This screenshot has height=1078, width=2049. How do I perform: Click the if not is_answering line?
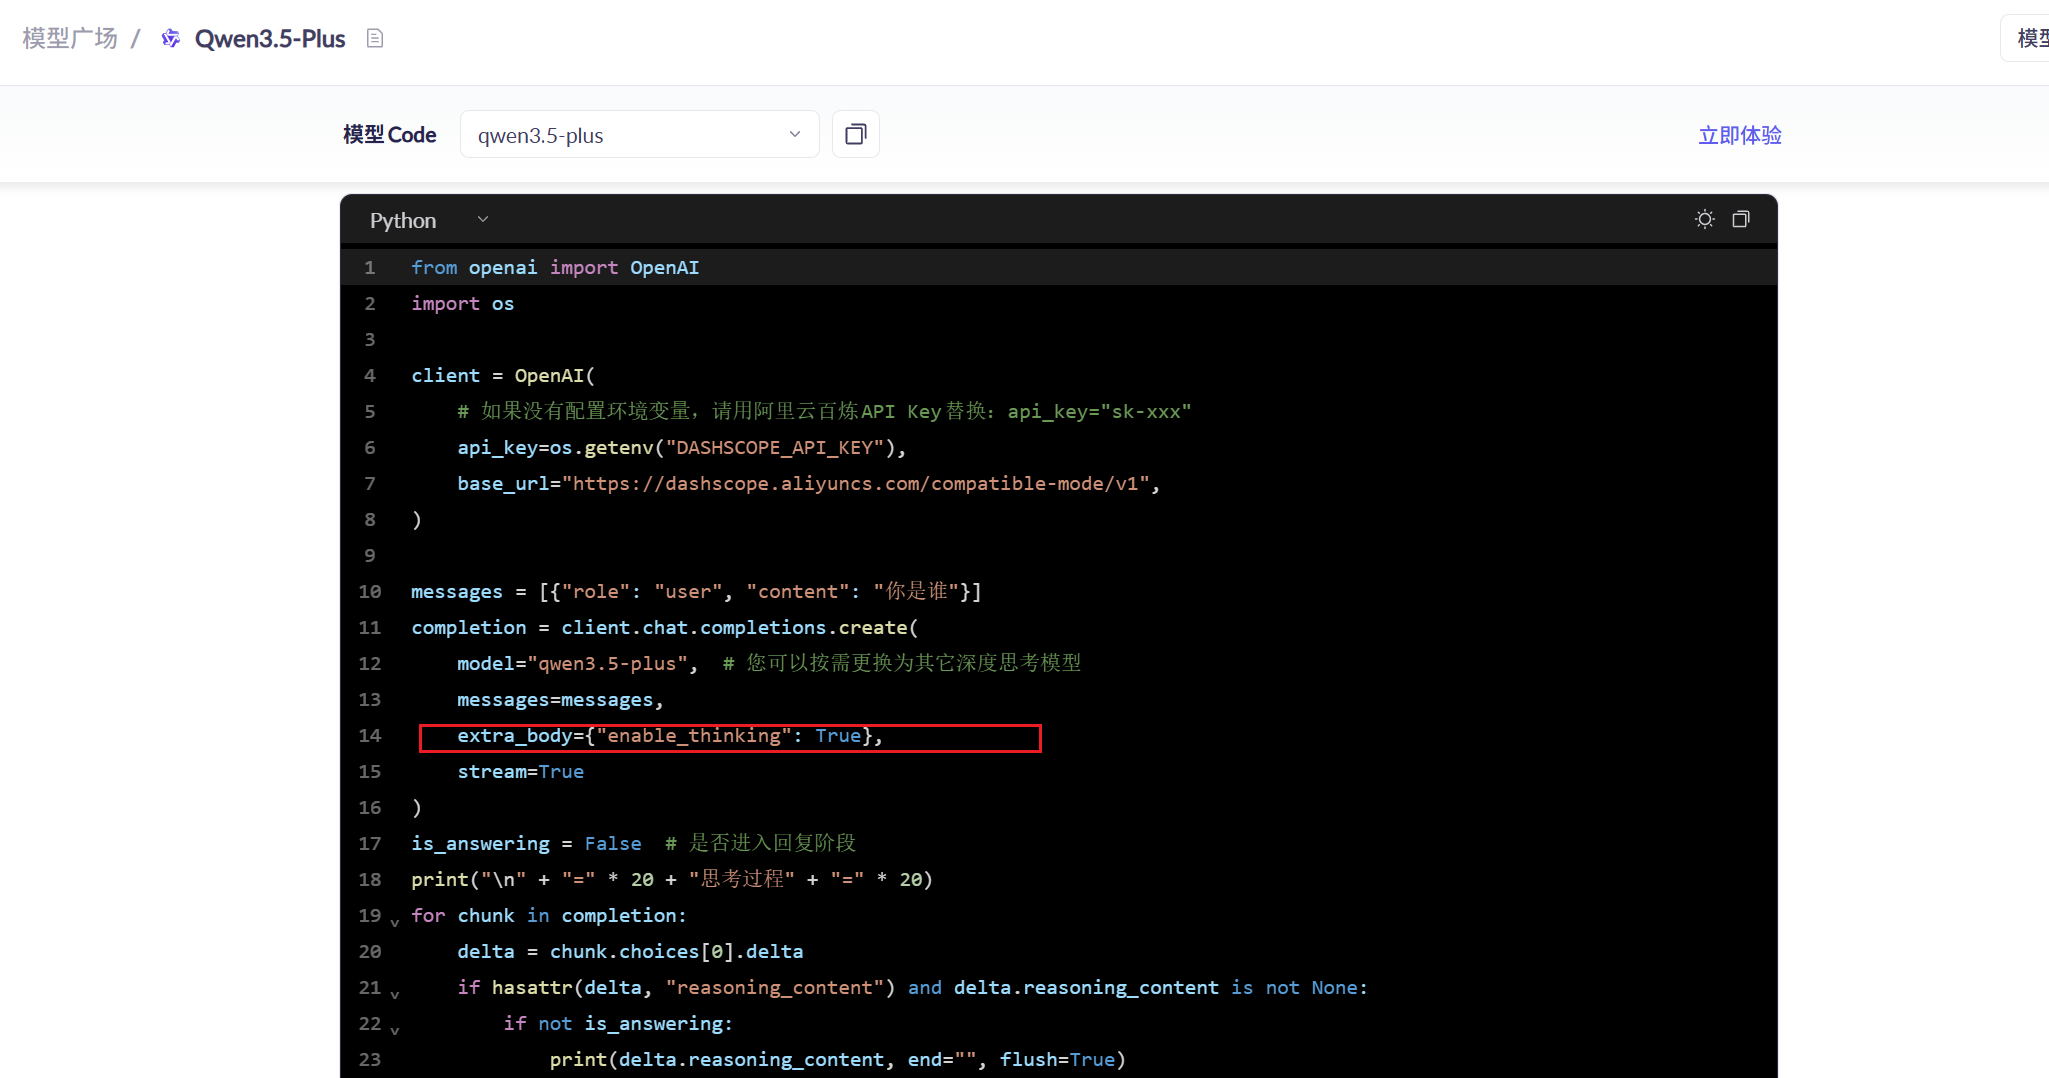pos(618,1023)
